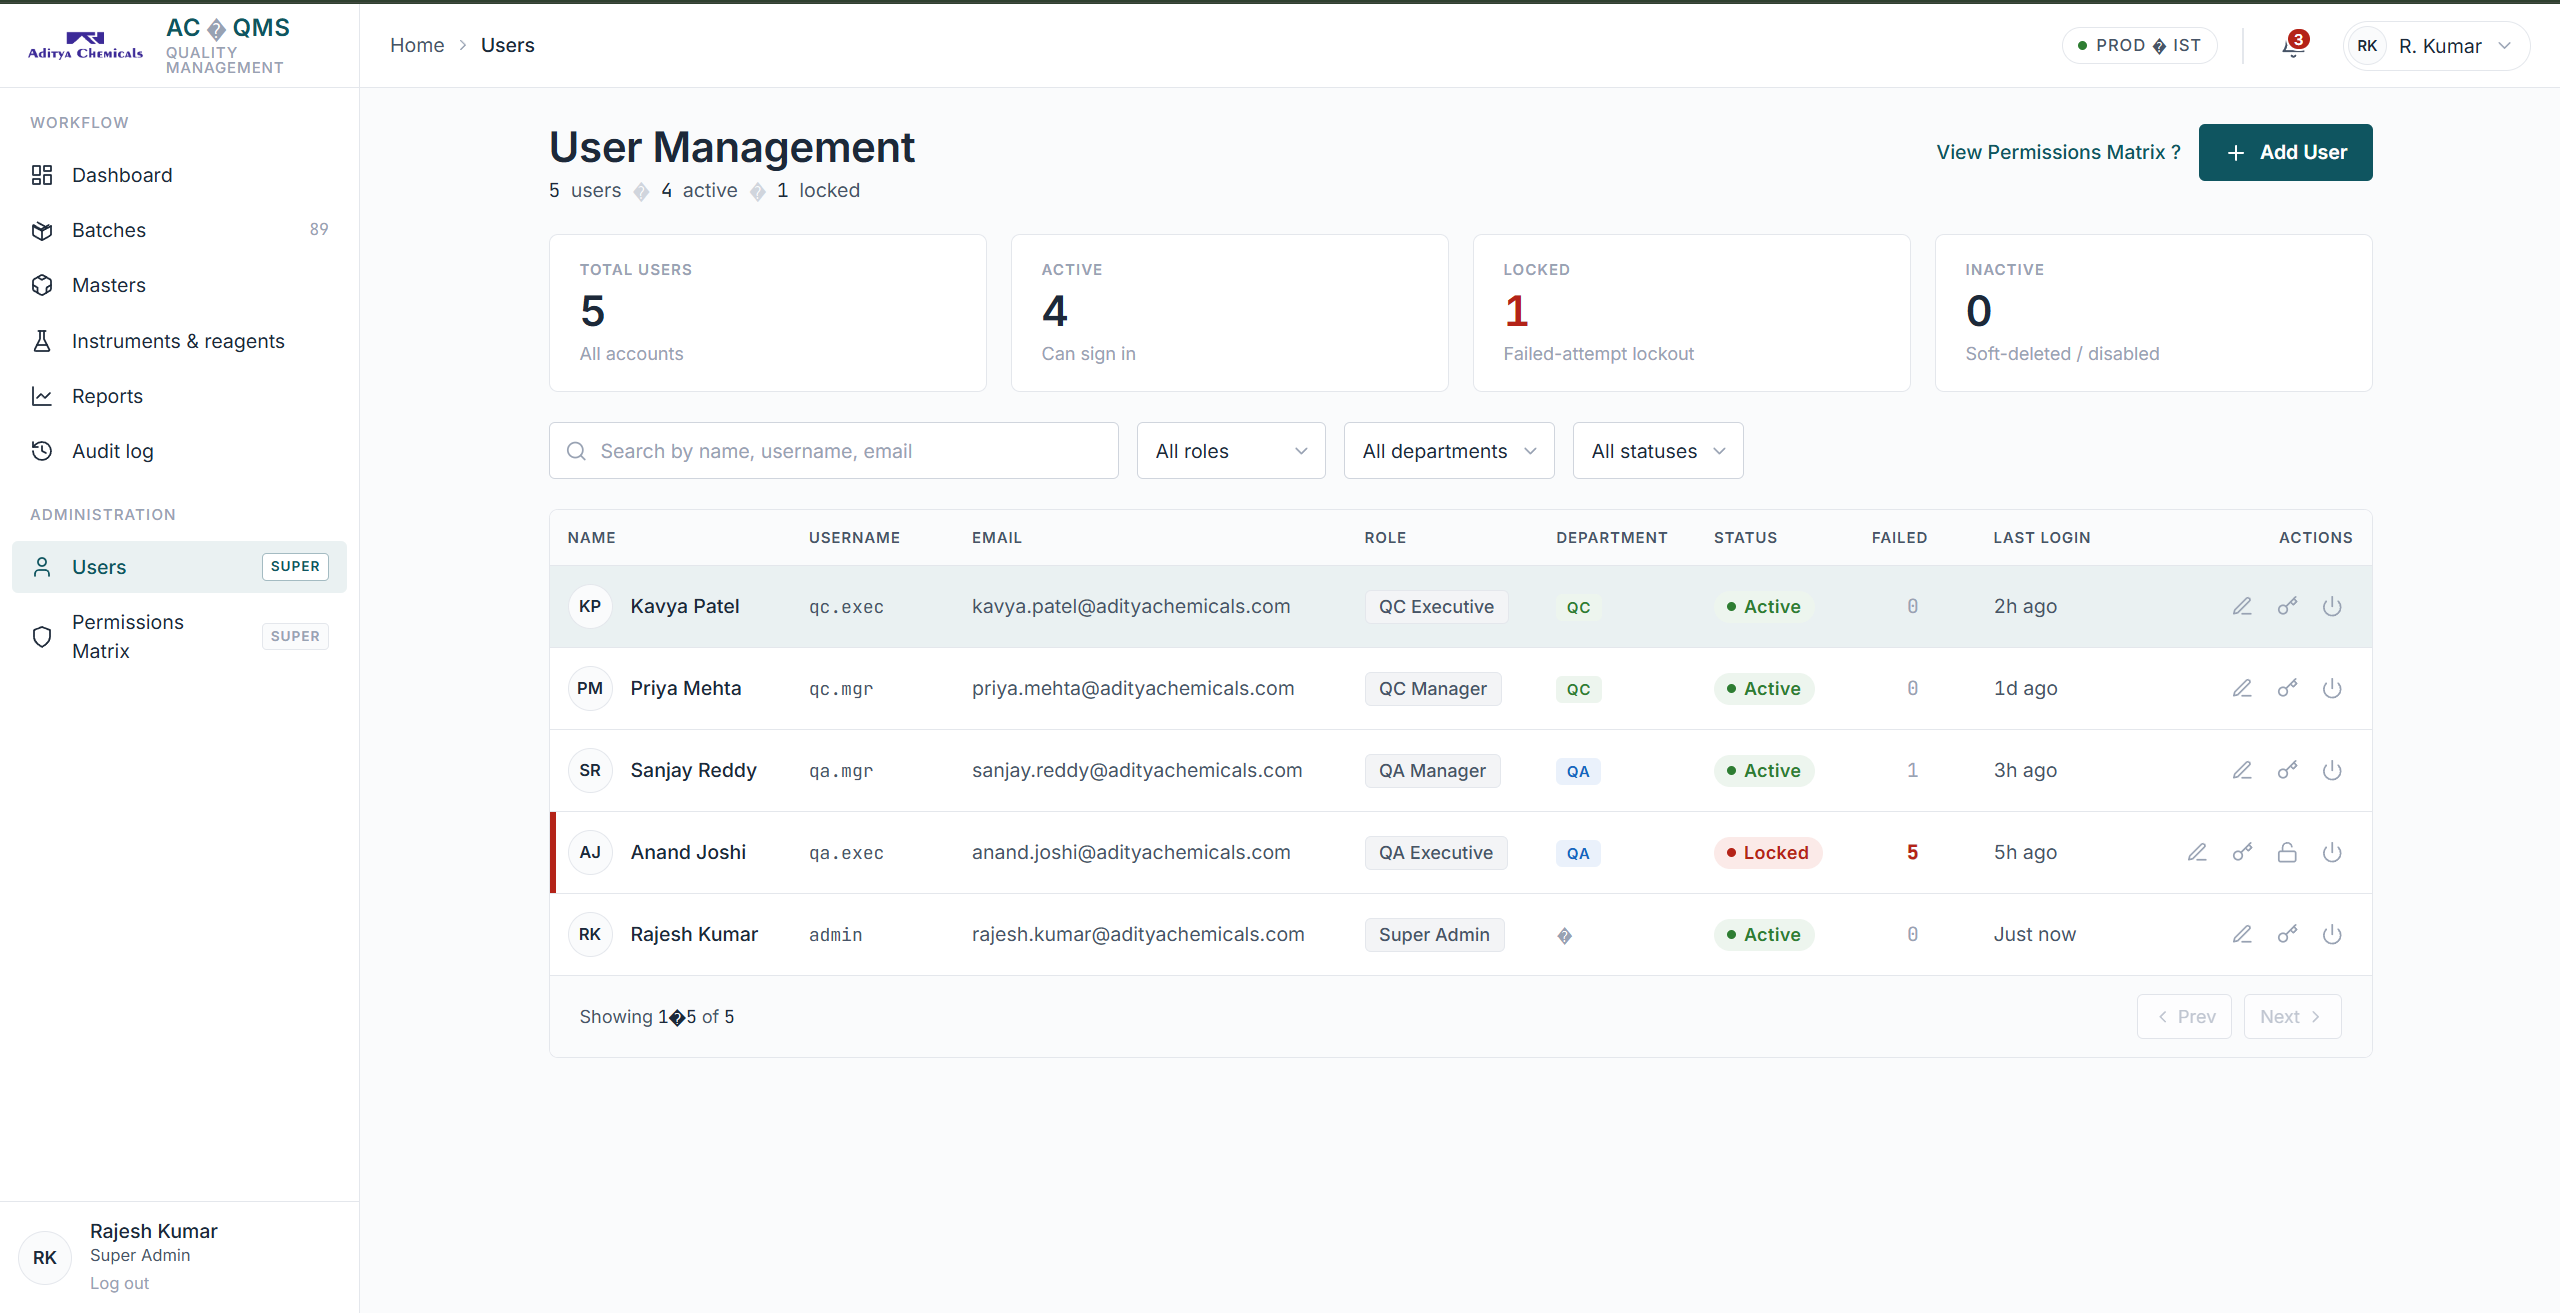This screenshot has height=1313, width=2560.
Task: Edit Sanjay Reddy with pencil icon
Action: click(x=2242, y=770)
